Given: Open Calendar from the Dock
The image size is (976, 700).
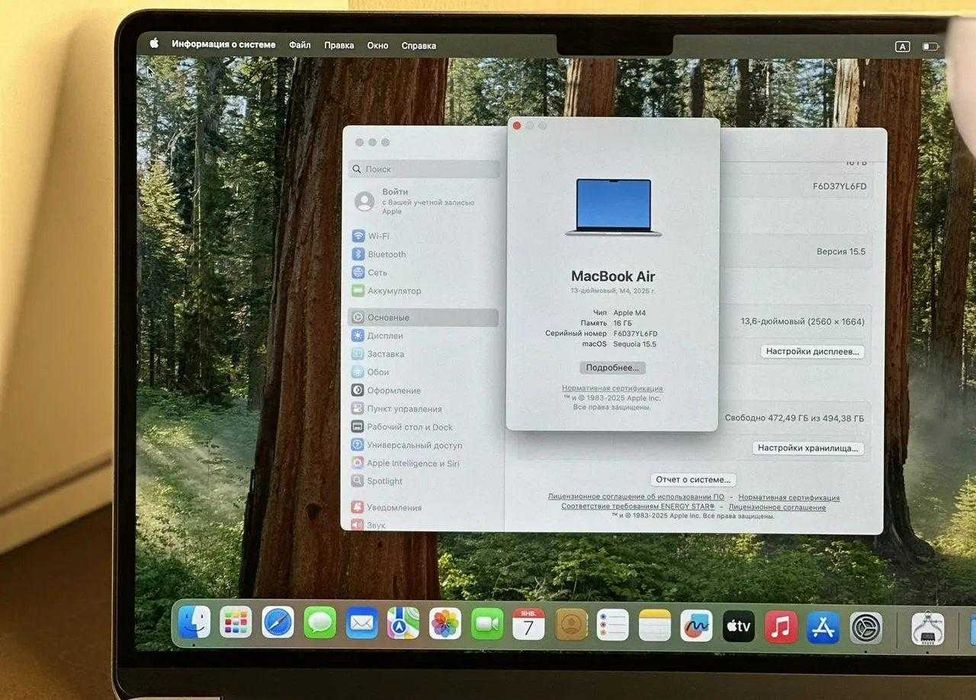Looking at the screenshot, I should (528, 625).
